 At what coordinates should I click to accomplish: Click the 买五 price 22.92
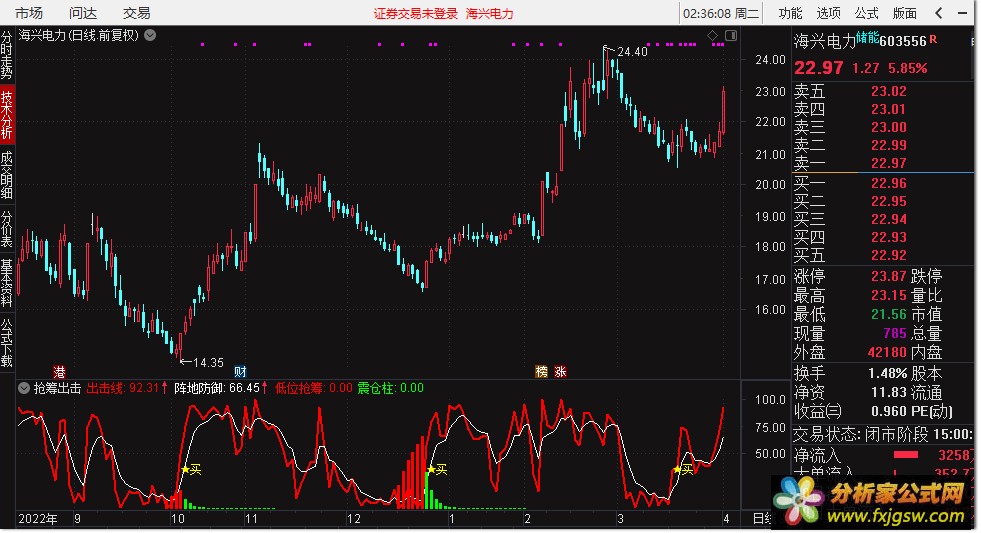888,255
